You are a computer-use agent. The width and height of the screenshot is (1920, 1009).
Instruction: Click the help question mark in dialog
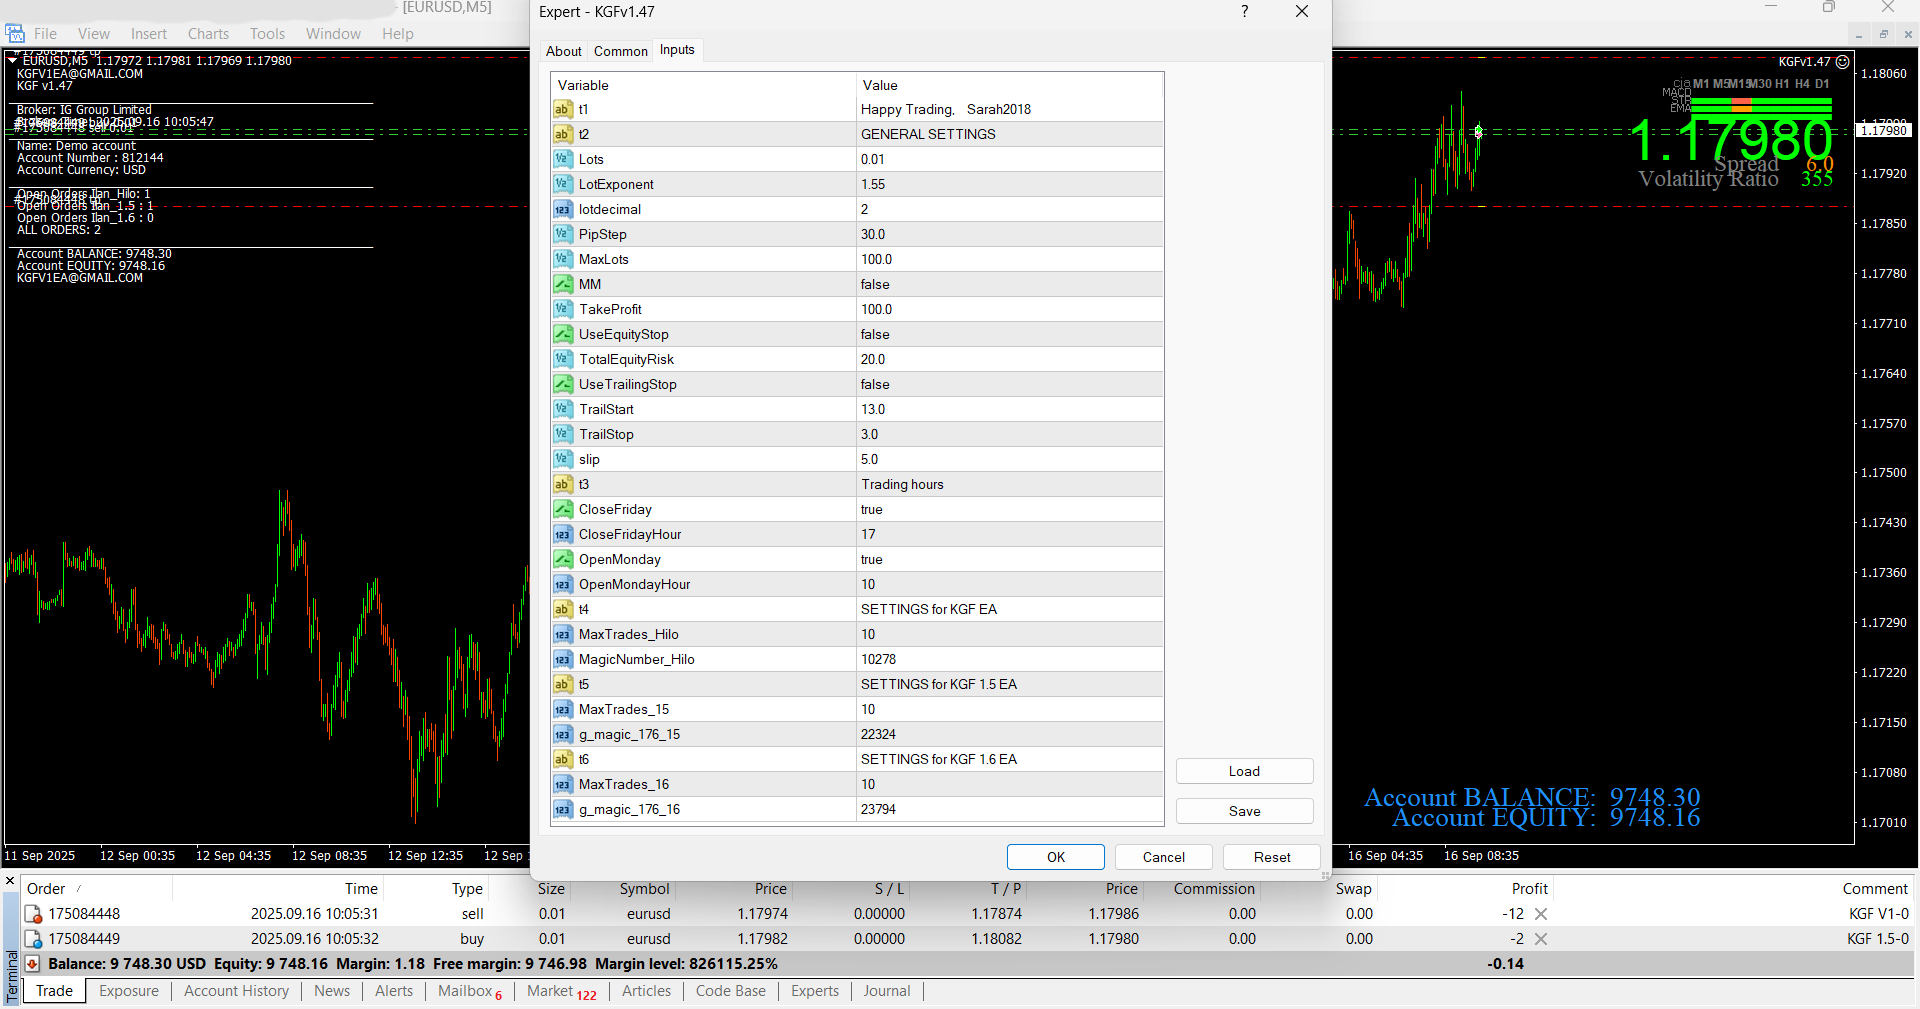click(x=1244, y=12)
